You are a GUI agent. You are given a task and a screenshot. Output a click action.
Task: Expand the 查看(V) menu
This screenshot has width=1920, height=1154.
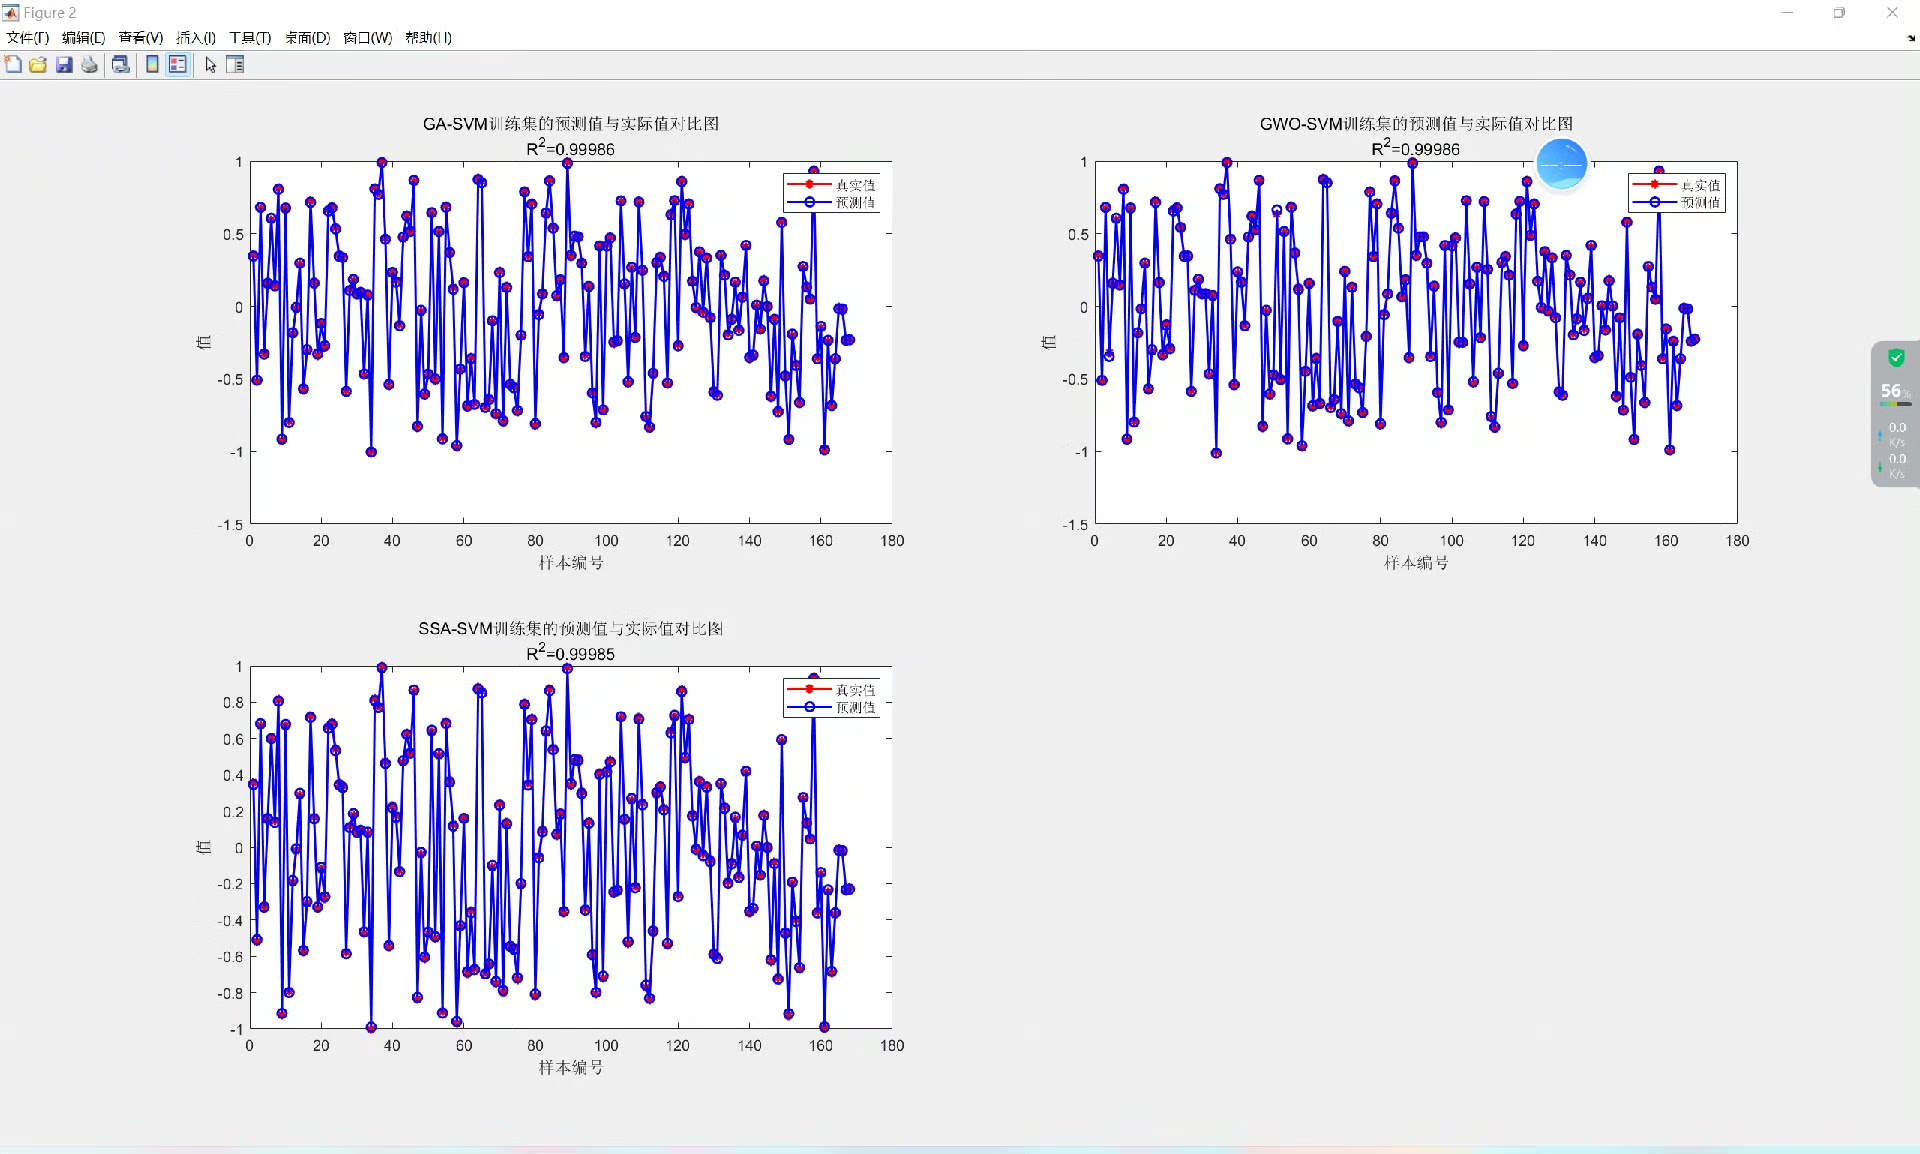(x=140, y=38)
